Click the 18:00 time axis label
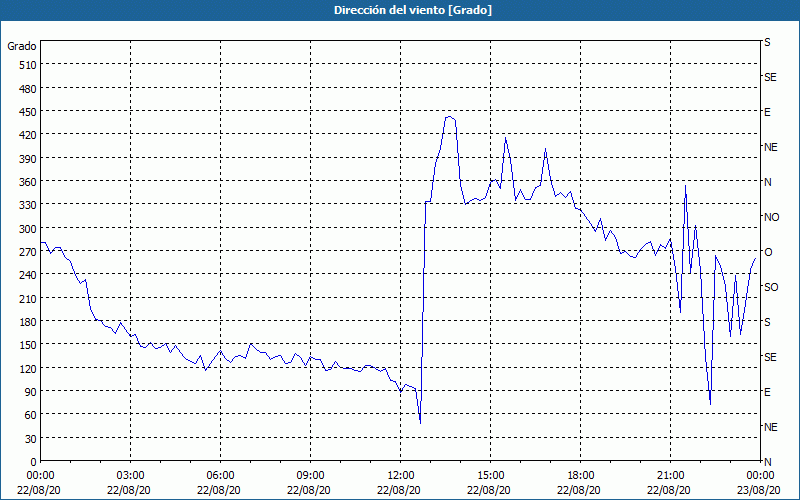The image size is (800, 500). click(x=581, y=476)
